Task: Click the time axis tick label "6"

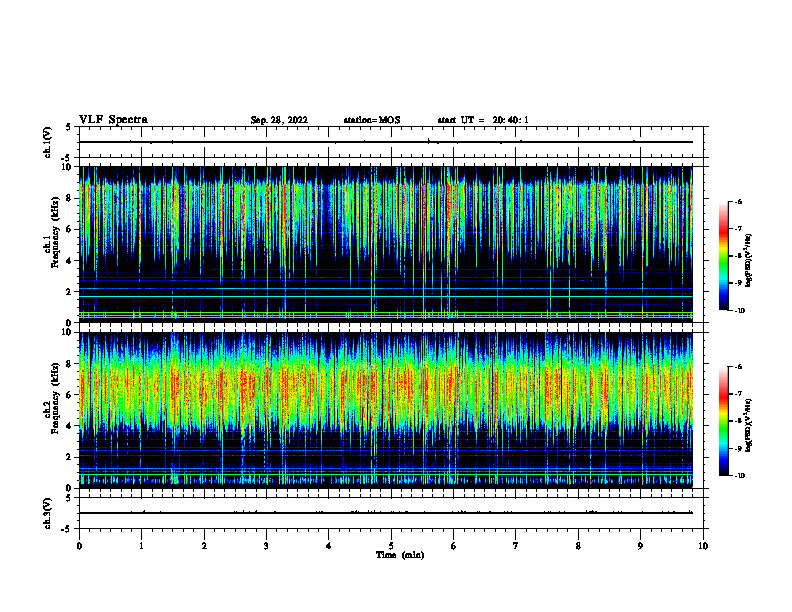Action: pyautogui.click(x=454, y=546)
